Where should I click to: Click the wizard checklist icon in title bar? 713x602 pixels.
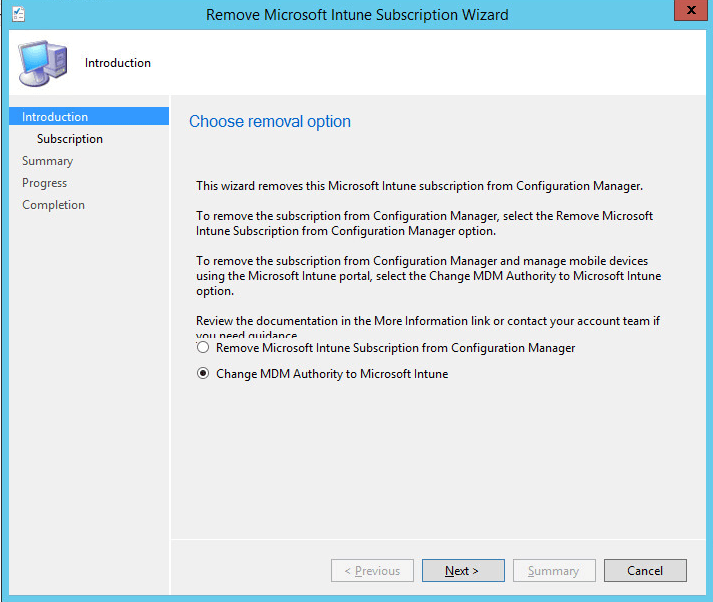pyautogui.click(x=18, y=14)
